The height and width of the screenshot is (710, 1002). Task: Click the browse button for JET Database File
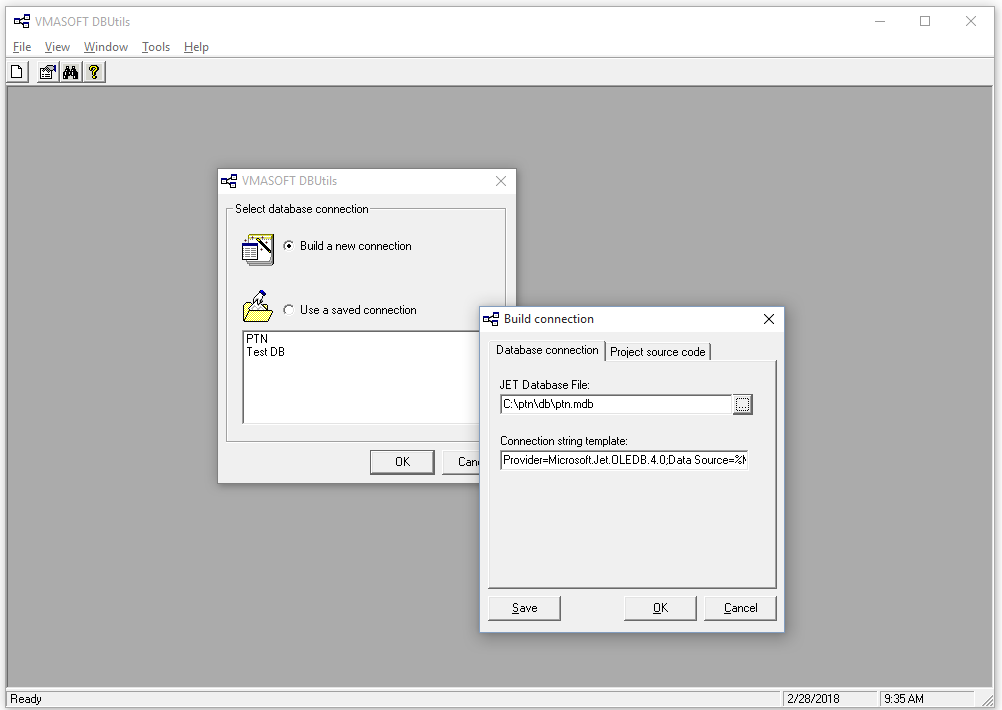[742, 405]
